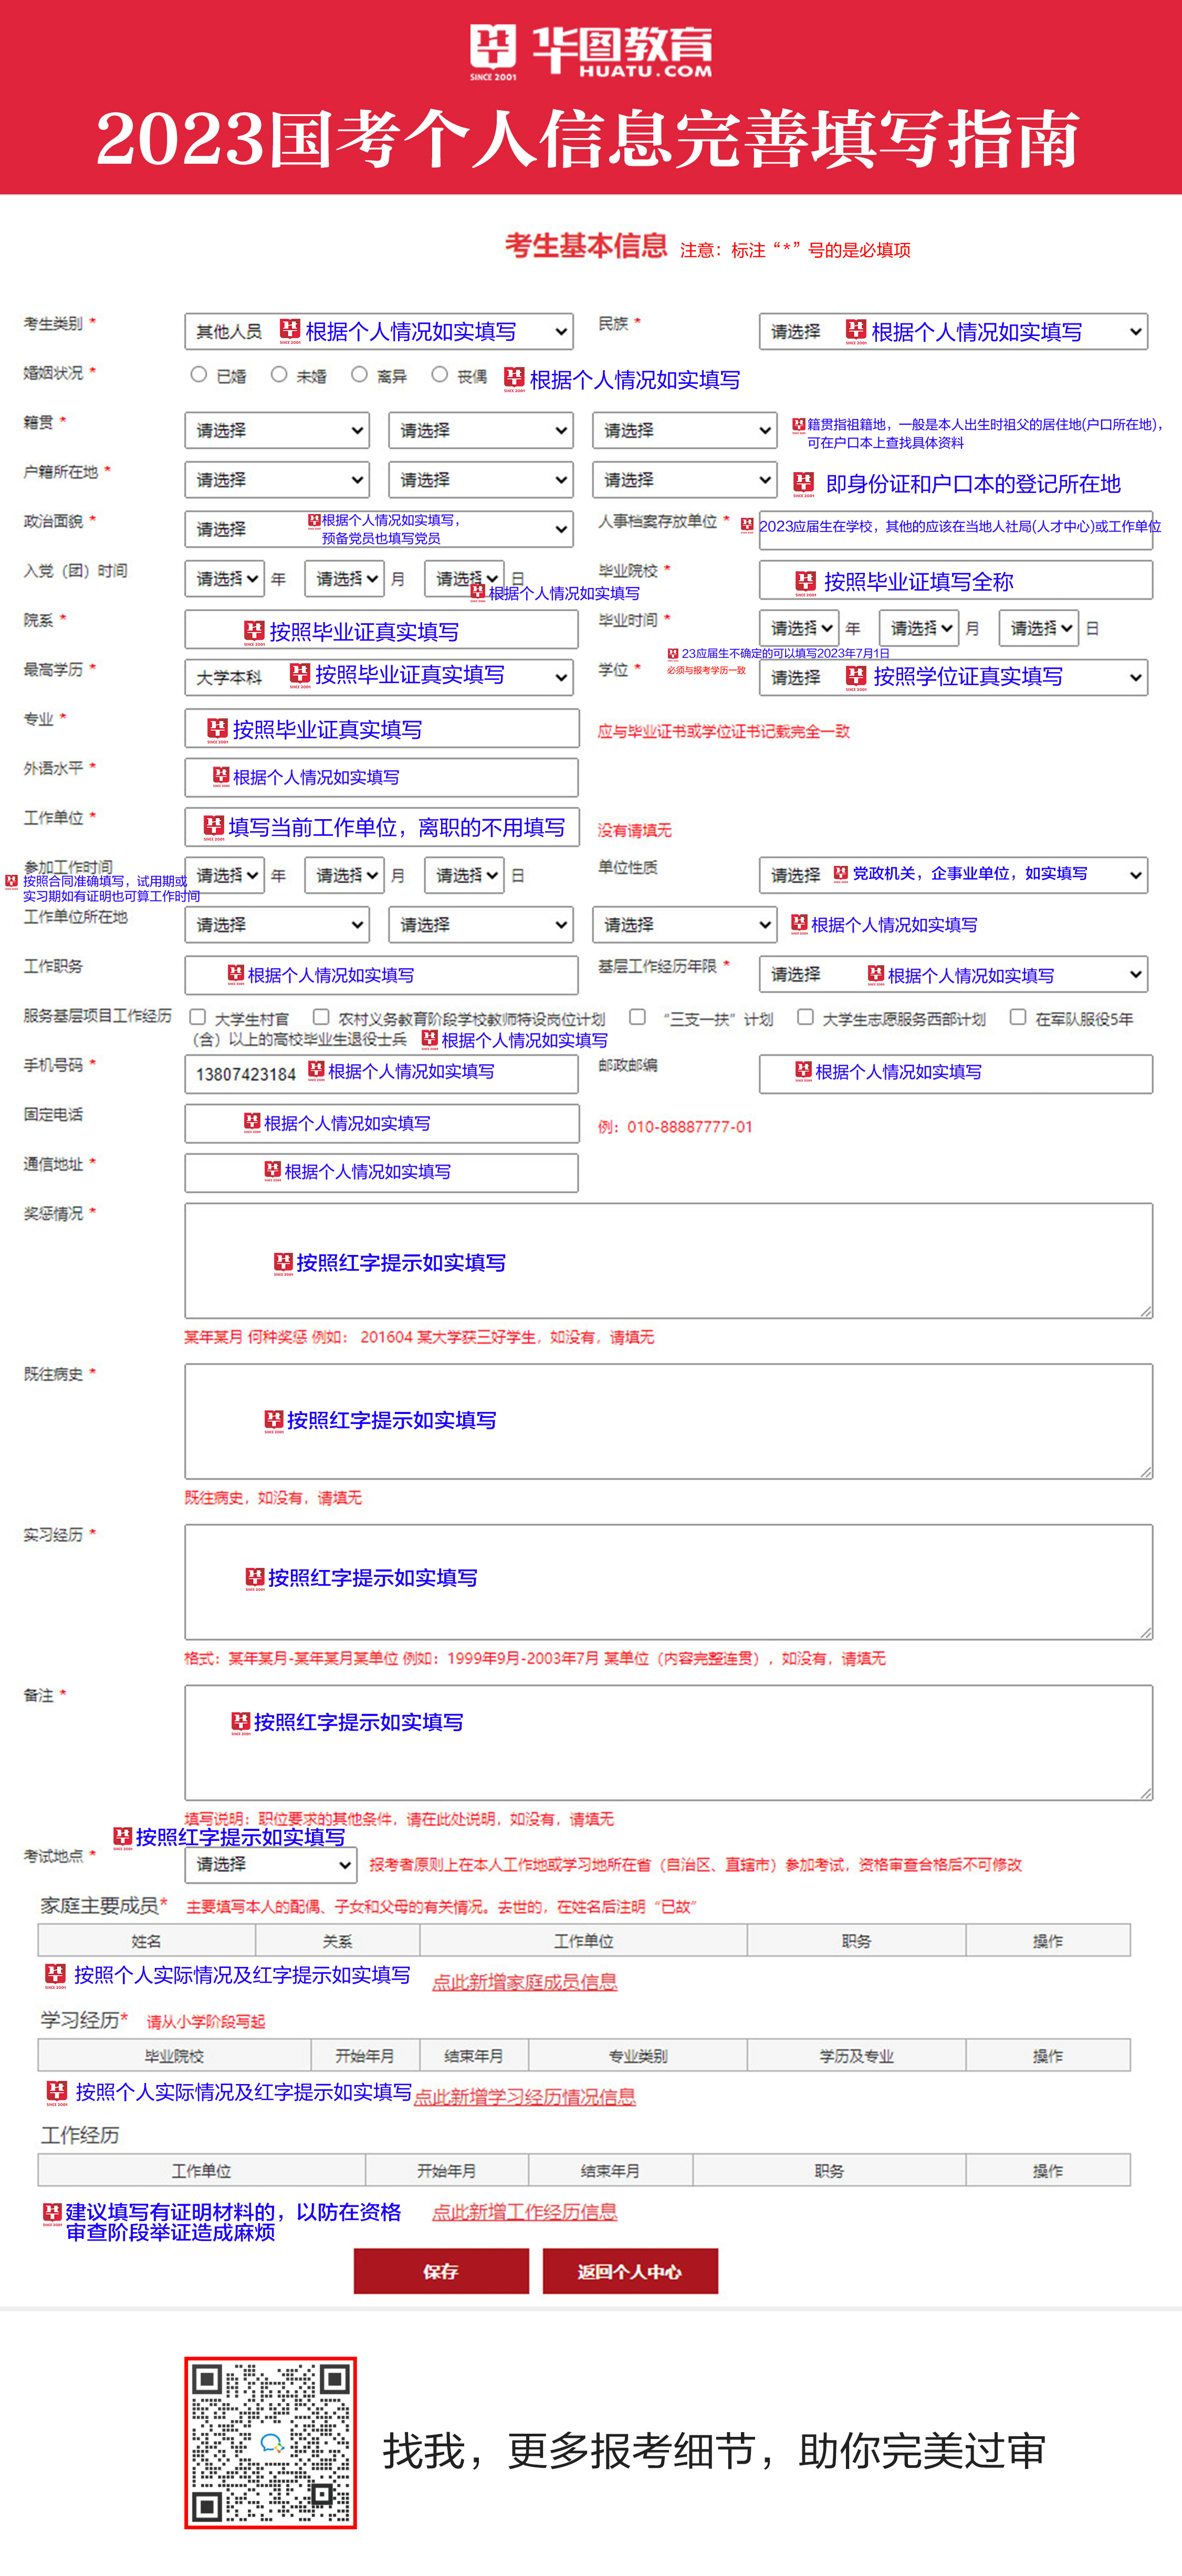Image resolution: width=1182 pixels, height=2576 pixels.
Task: Open the 政治面貌 dropdown
Action: coord(379,529)
